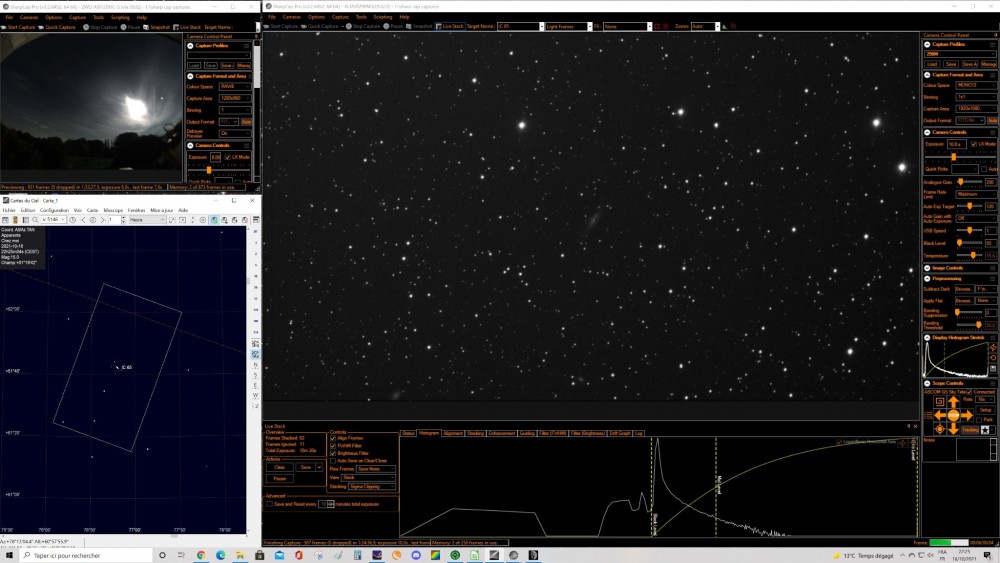The width and height of the screenshot is (1000, 563).
Task: Switch to the Guiding tab
Action: click(527, 434)
